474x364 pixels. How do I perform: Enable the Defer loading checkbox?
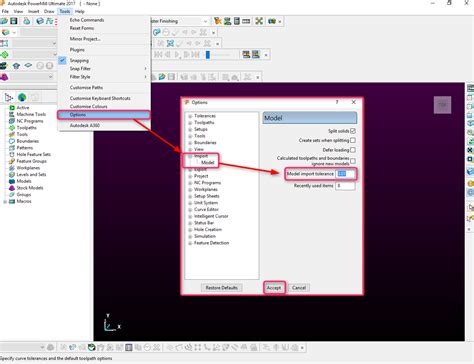click(x=353, y=150)
